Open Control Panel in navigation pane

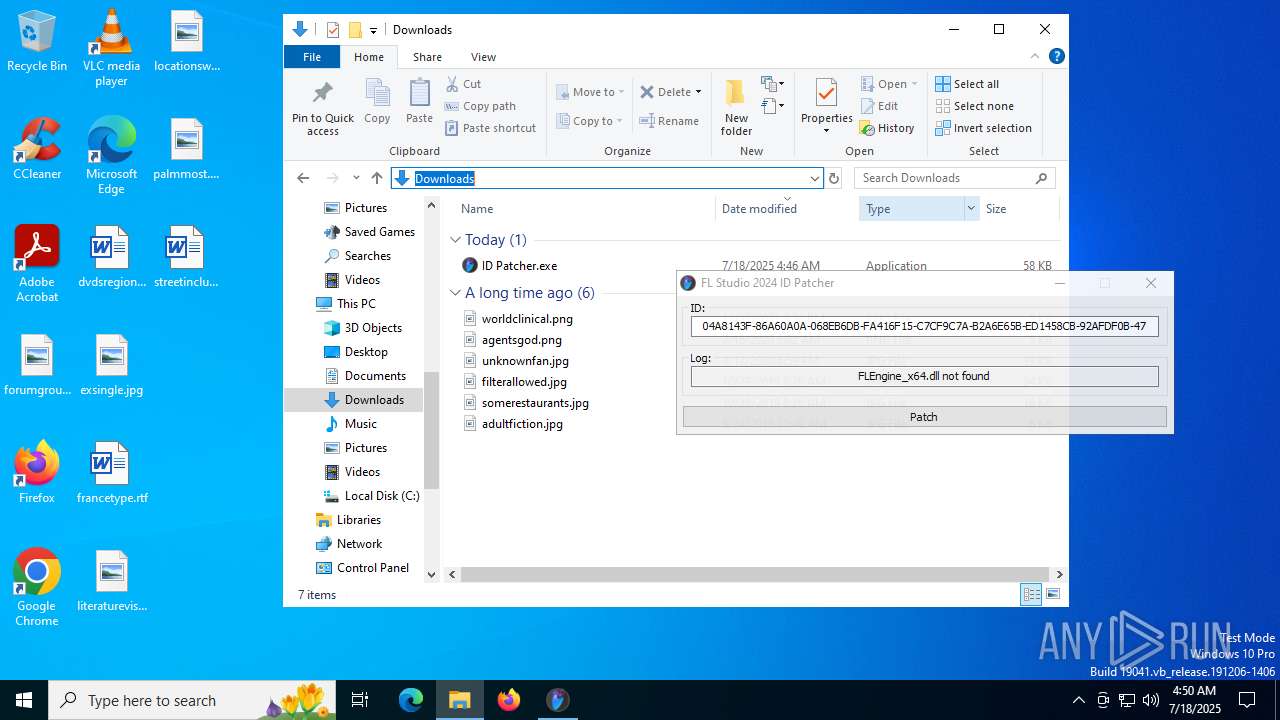(x=363, y=568)
